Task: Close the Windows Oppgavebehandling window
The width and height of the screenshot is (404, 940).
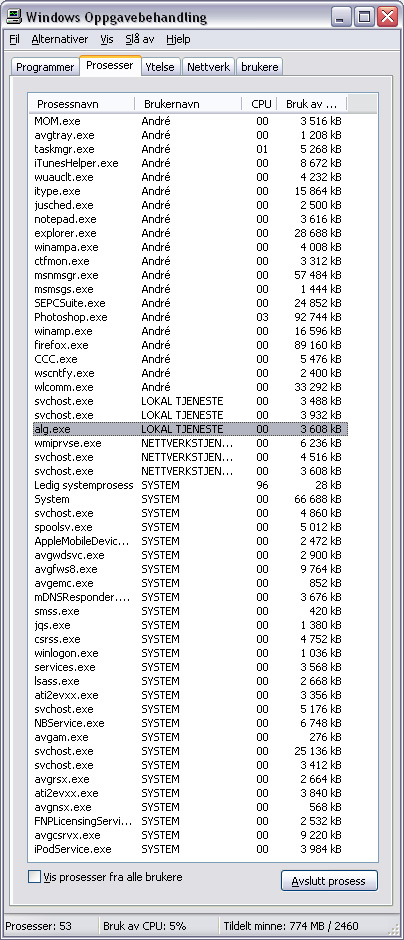Action: (x=388, y=17)
